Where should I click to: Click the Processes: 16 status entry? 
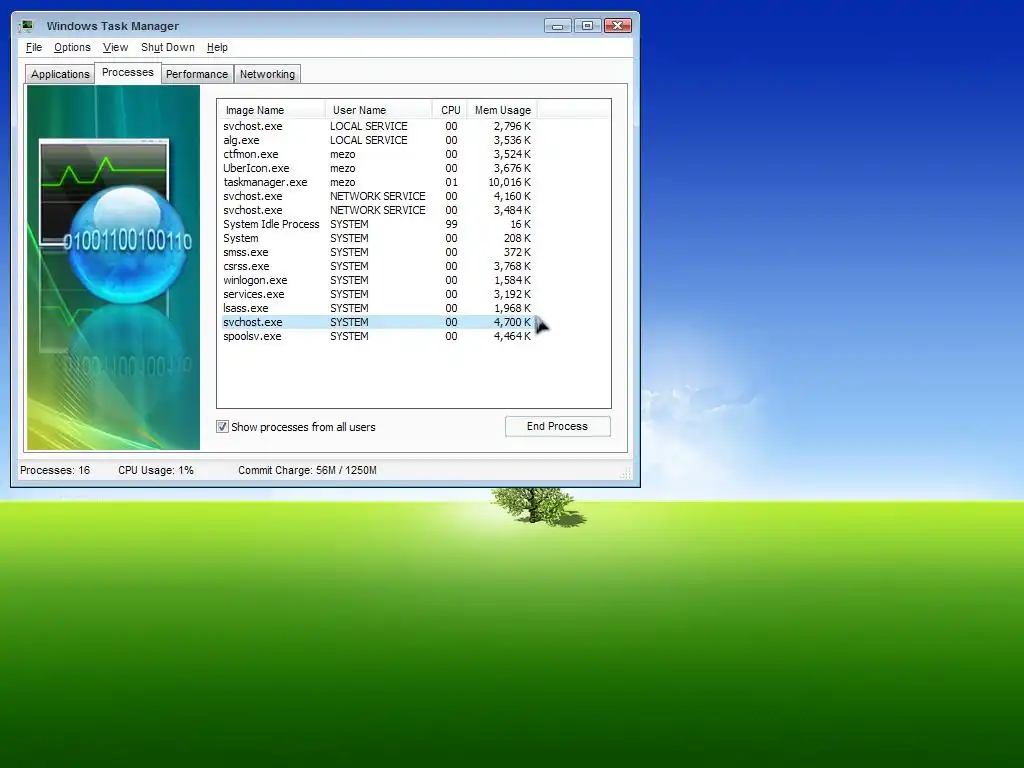55,470
